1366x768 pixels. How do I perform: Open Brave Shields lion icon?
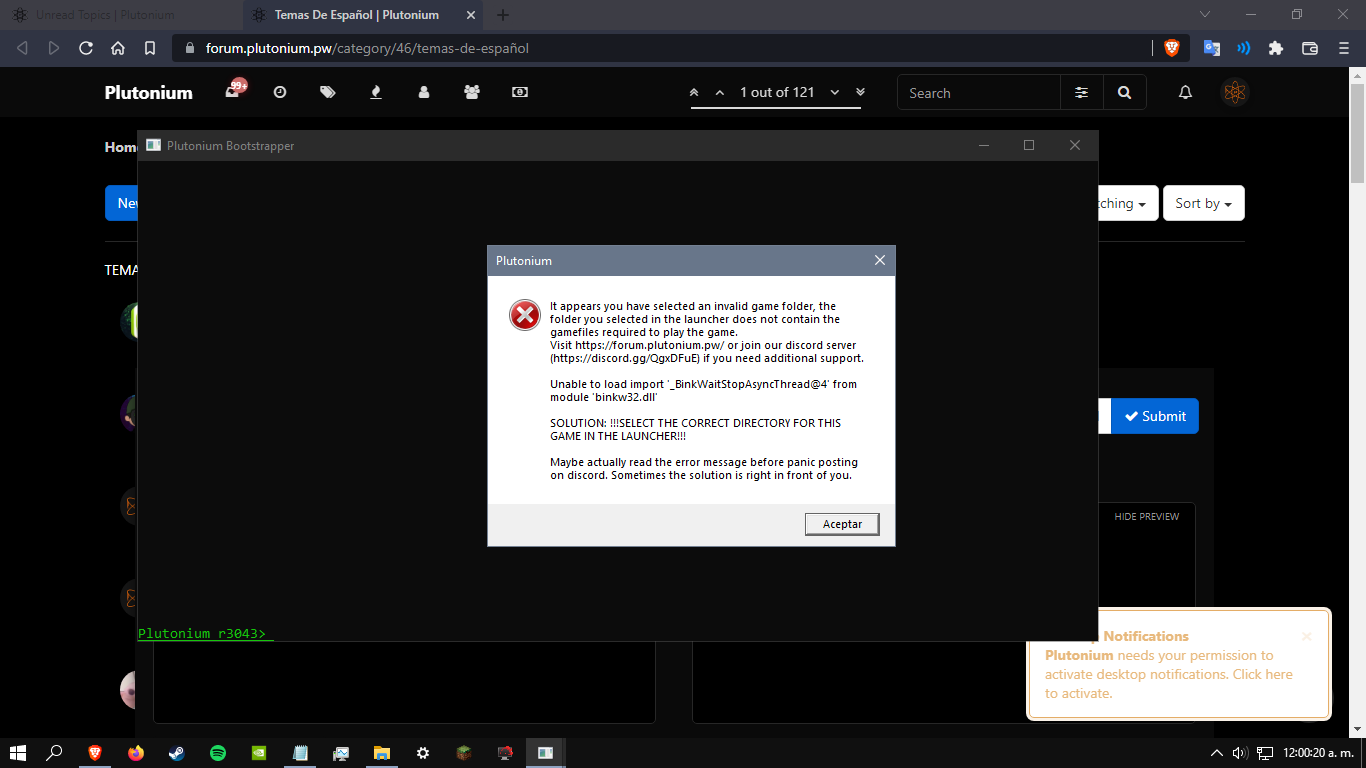1171,48
